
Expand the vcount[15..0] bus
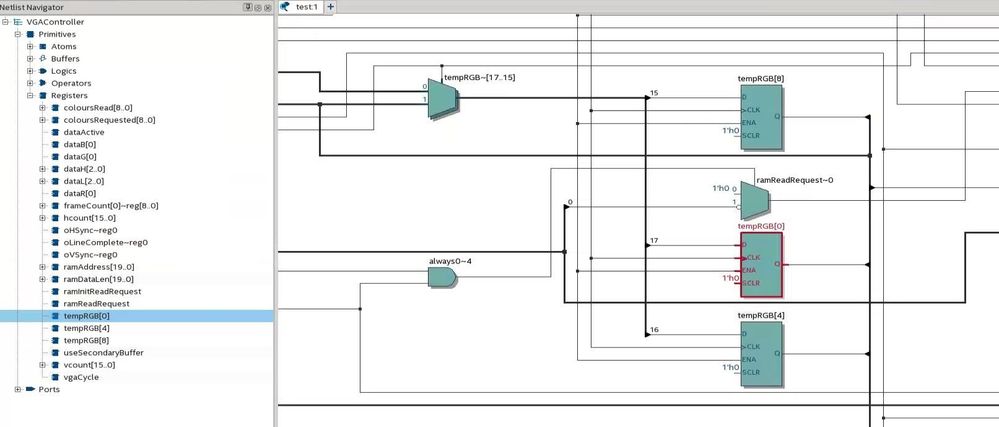tap(43, 365)
